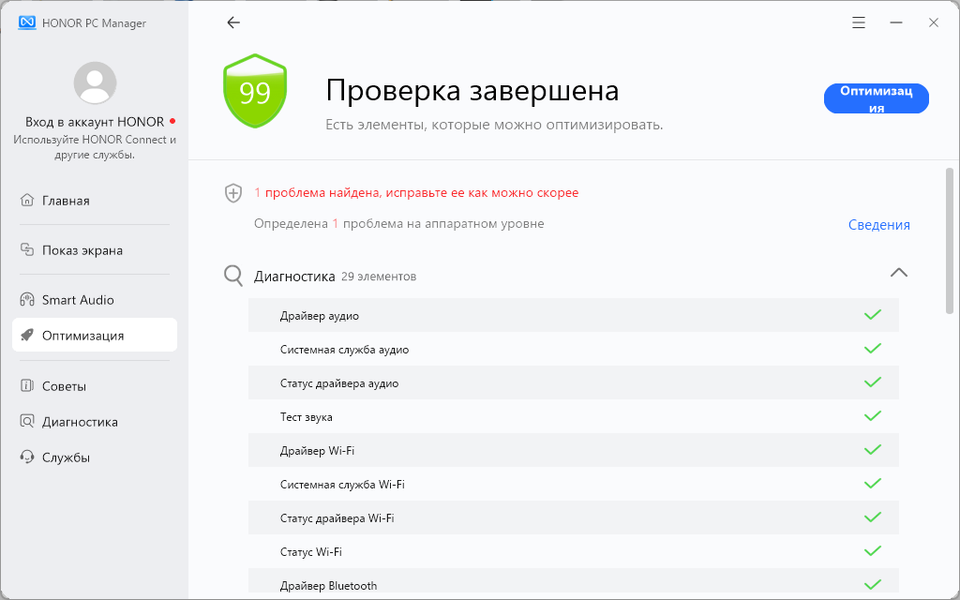Click checkmark for Статус драйвера Wi-Fi

[x=872, y=517]
